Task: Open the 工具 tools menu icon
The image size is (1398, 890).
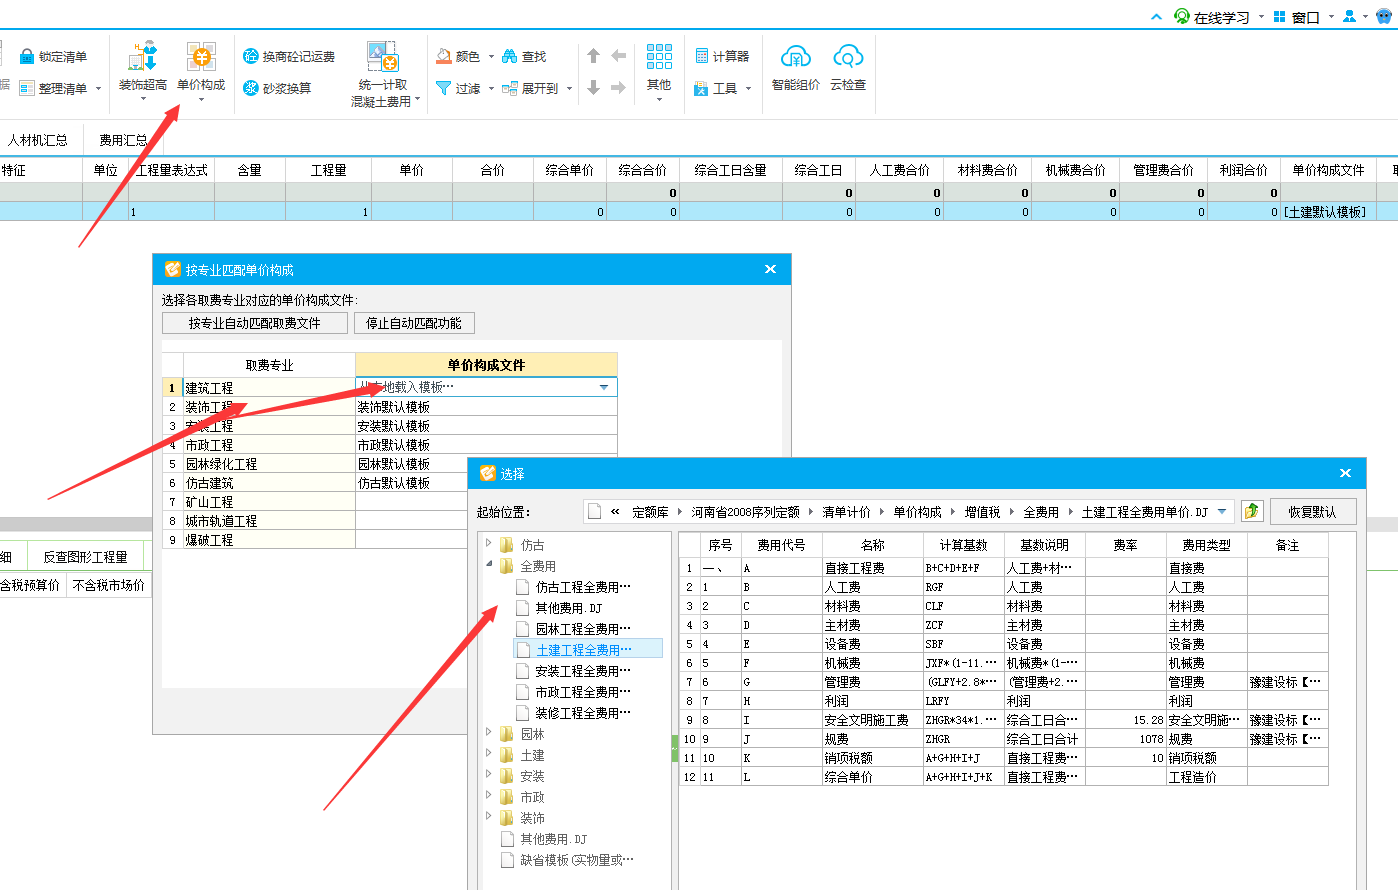Action: click(701, 88)
